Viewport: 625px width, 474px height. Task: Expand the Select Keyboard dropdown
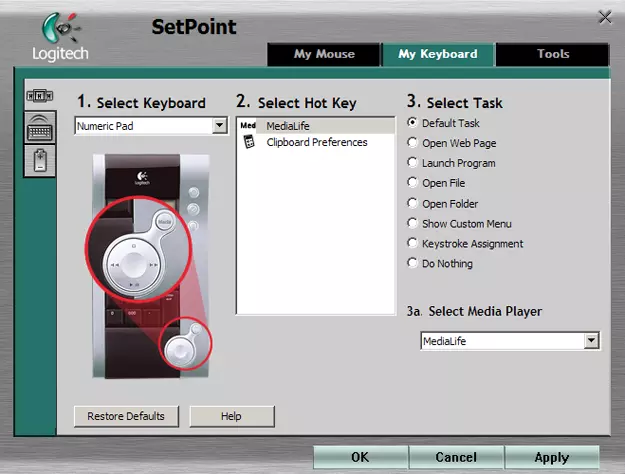click(x=220, y=126)
